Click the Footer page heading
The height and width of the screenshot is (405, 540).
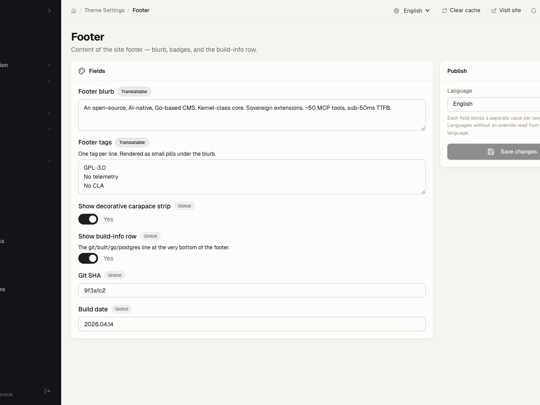pos(88,37)
